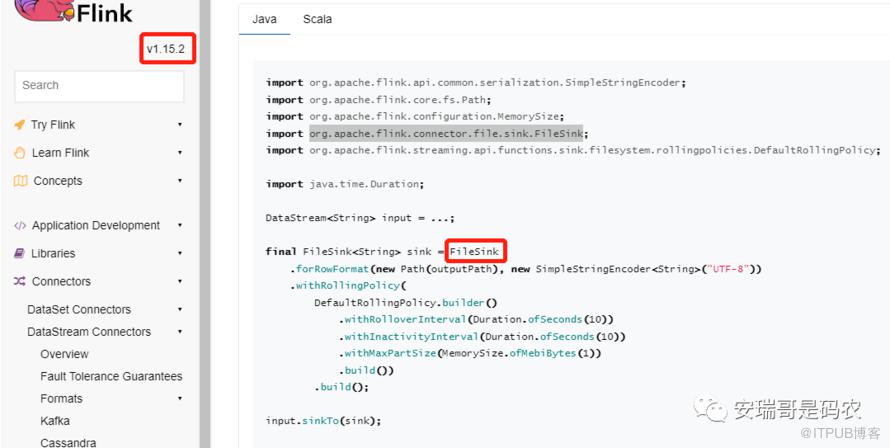The image size is (890, 448).
Task: Click the book icon beside Libraries
Action: pos(20,254)
